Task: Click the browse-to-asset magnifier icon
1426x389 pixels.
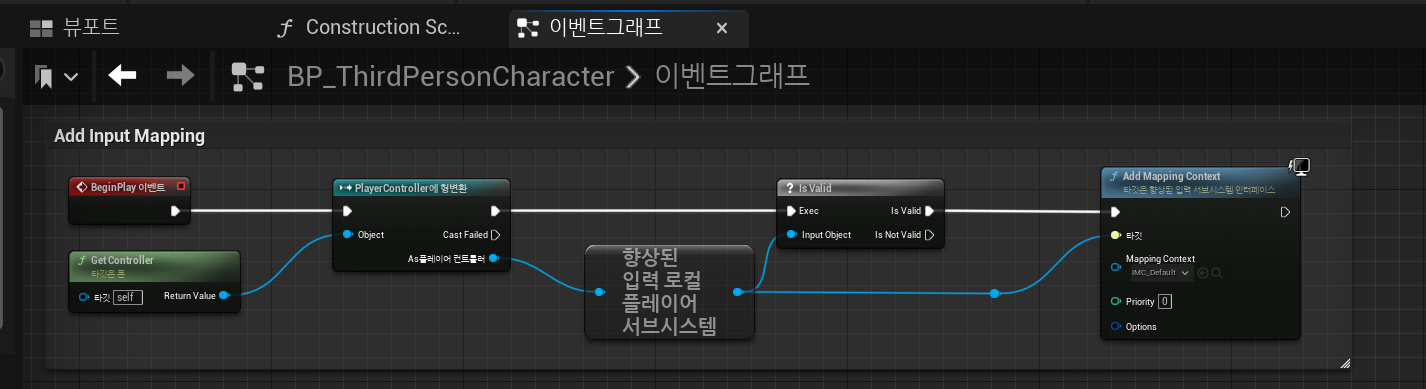Action: (x=1217, y=272)
